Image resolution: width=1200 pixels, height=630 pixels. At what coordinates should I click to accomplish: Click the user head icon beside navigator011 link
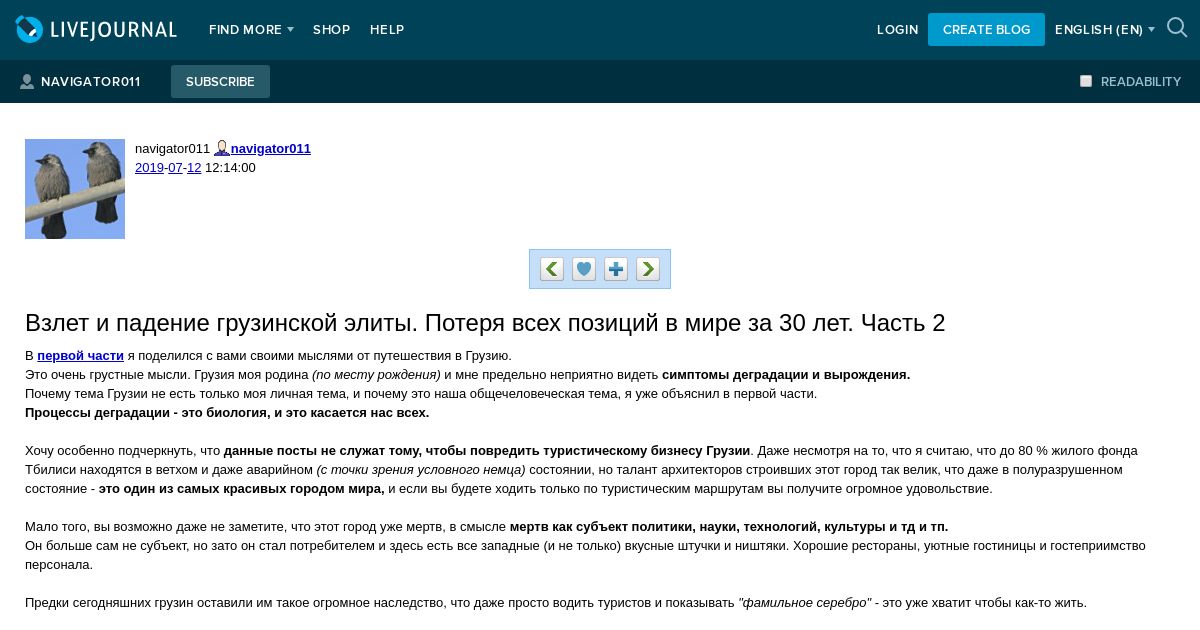222,148
